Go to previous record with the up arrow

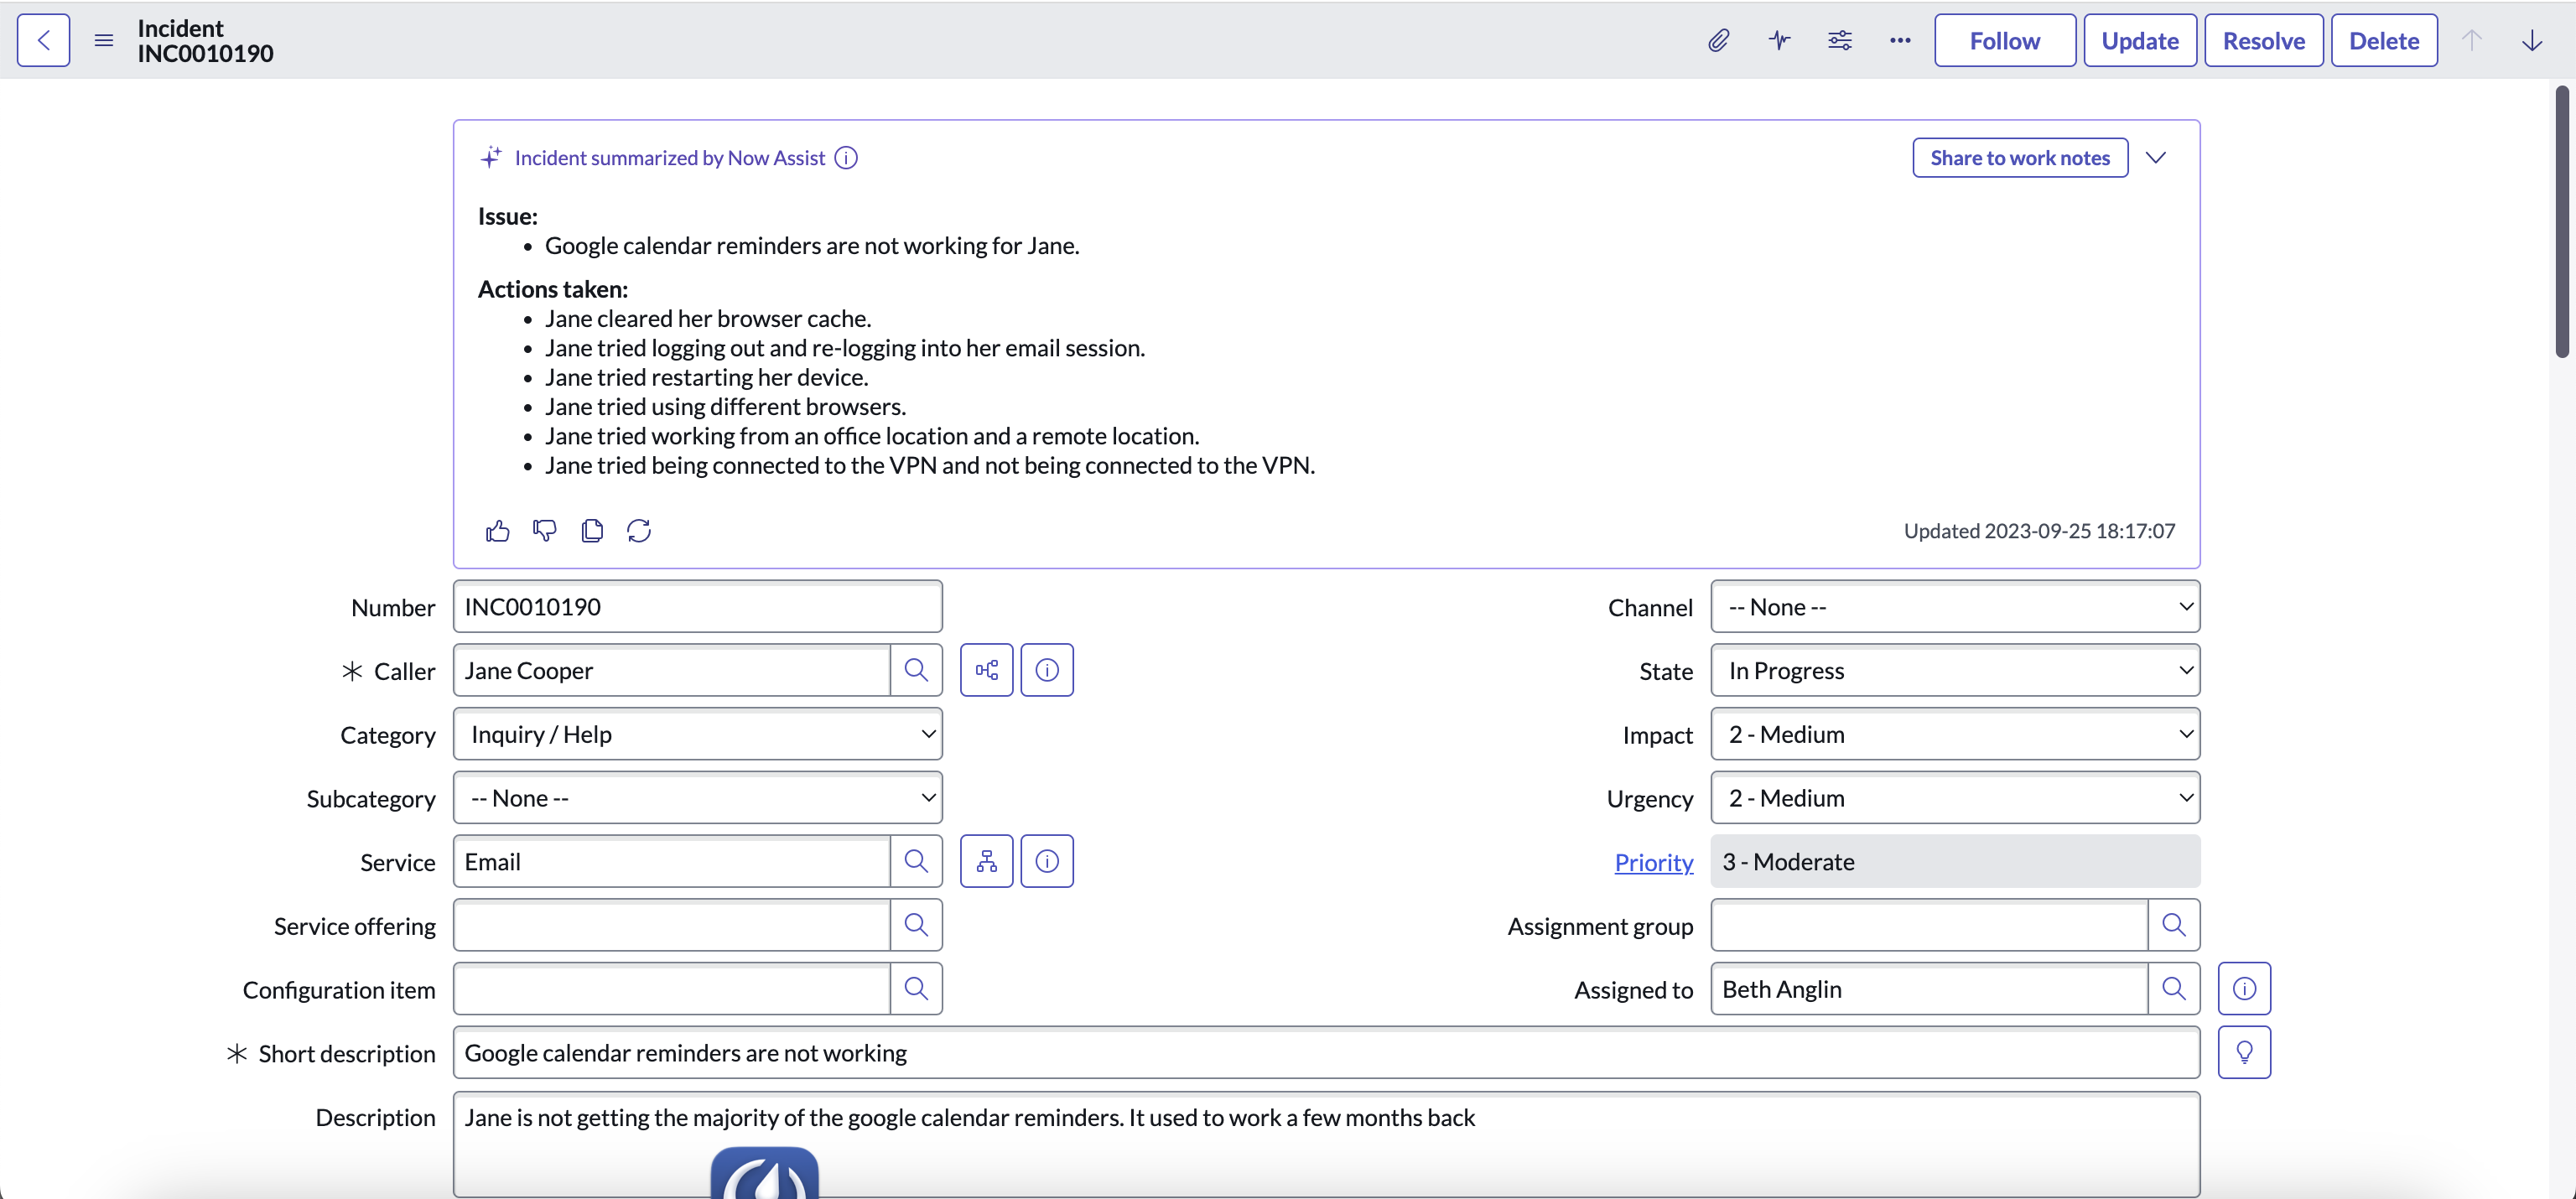point(2471,40)
